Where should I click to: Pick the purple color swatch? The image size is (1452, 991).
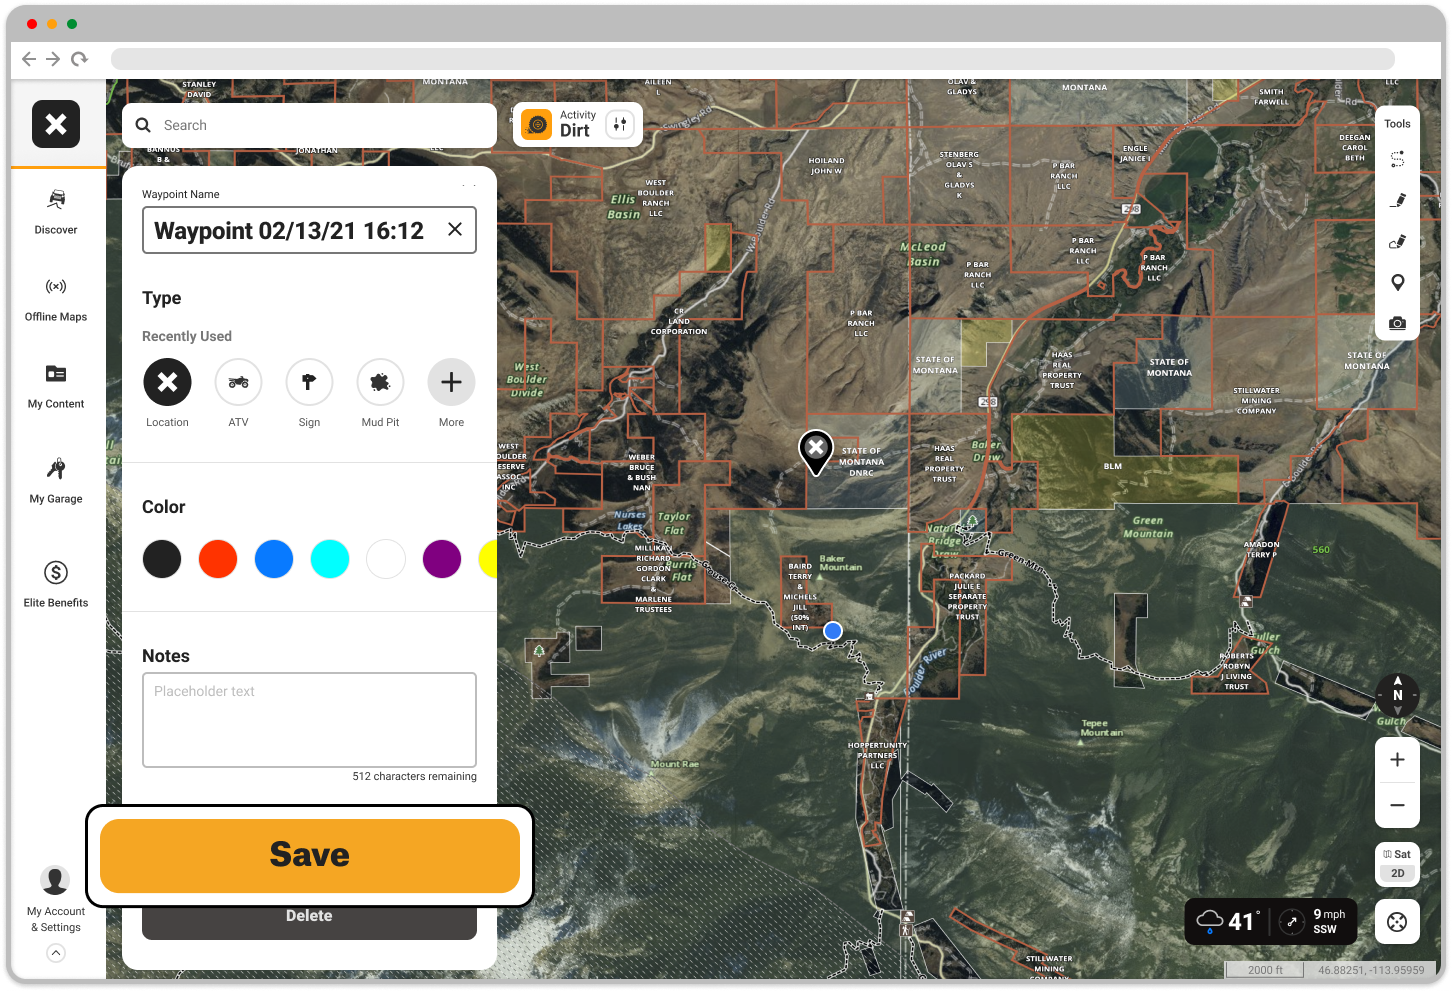coord(442,559)
